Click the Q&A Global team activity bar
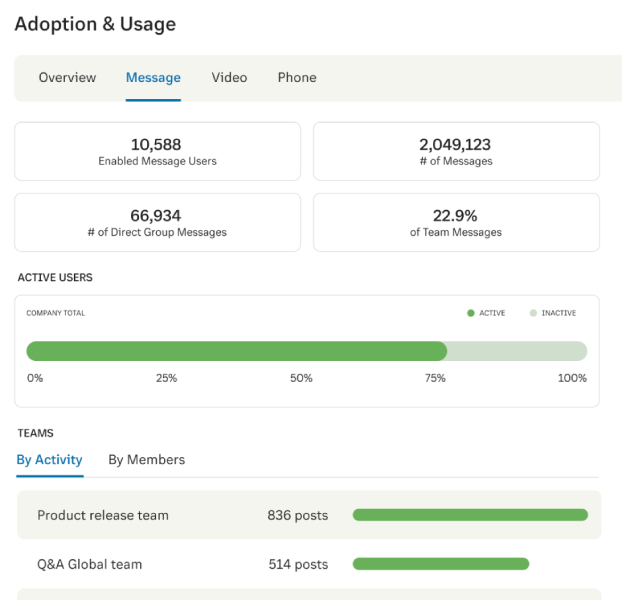 441,564
